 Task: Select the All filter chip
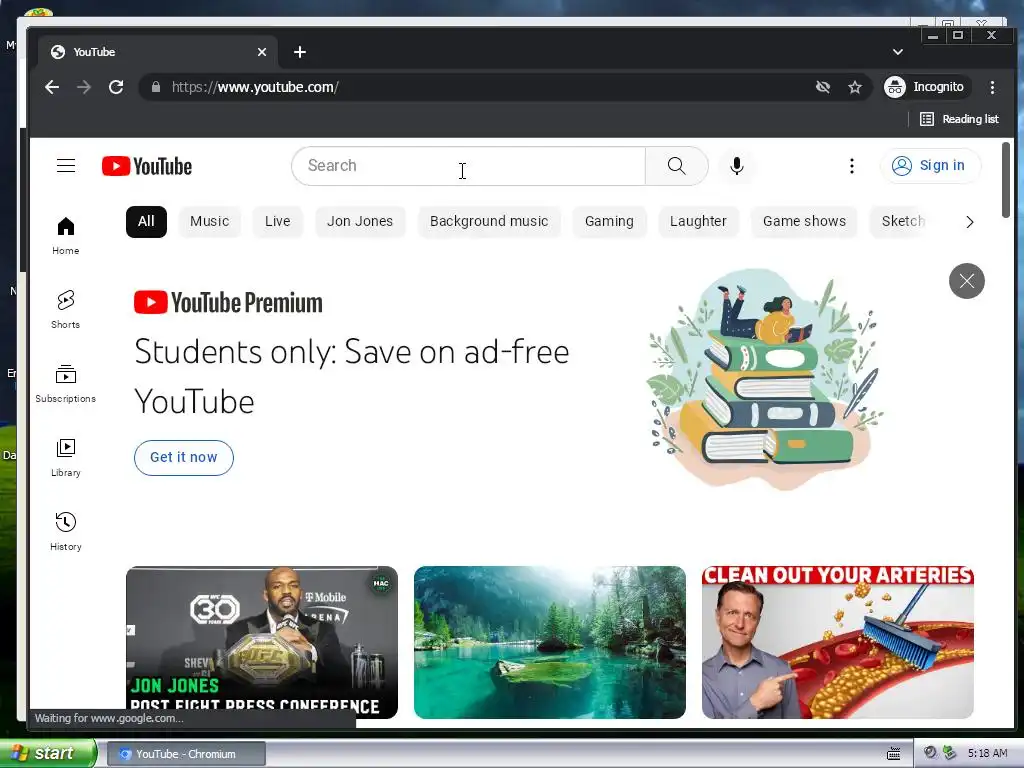click(x=146, y=221)
